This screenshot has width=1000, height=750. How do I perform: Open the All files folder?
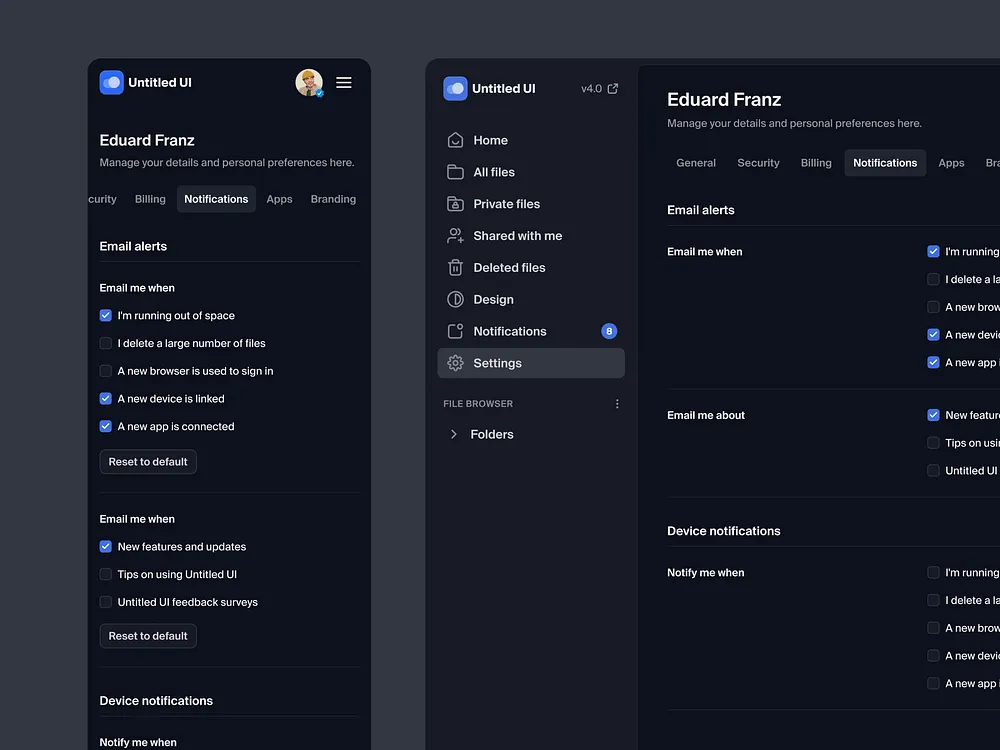495,172
